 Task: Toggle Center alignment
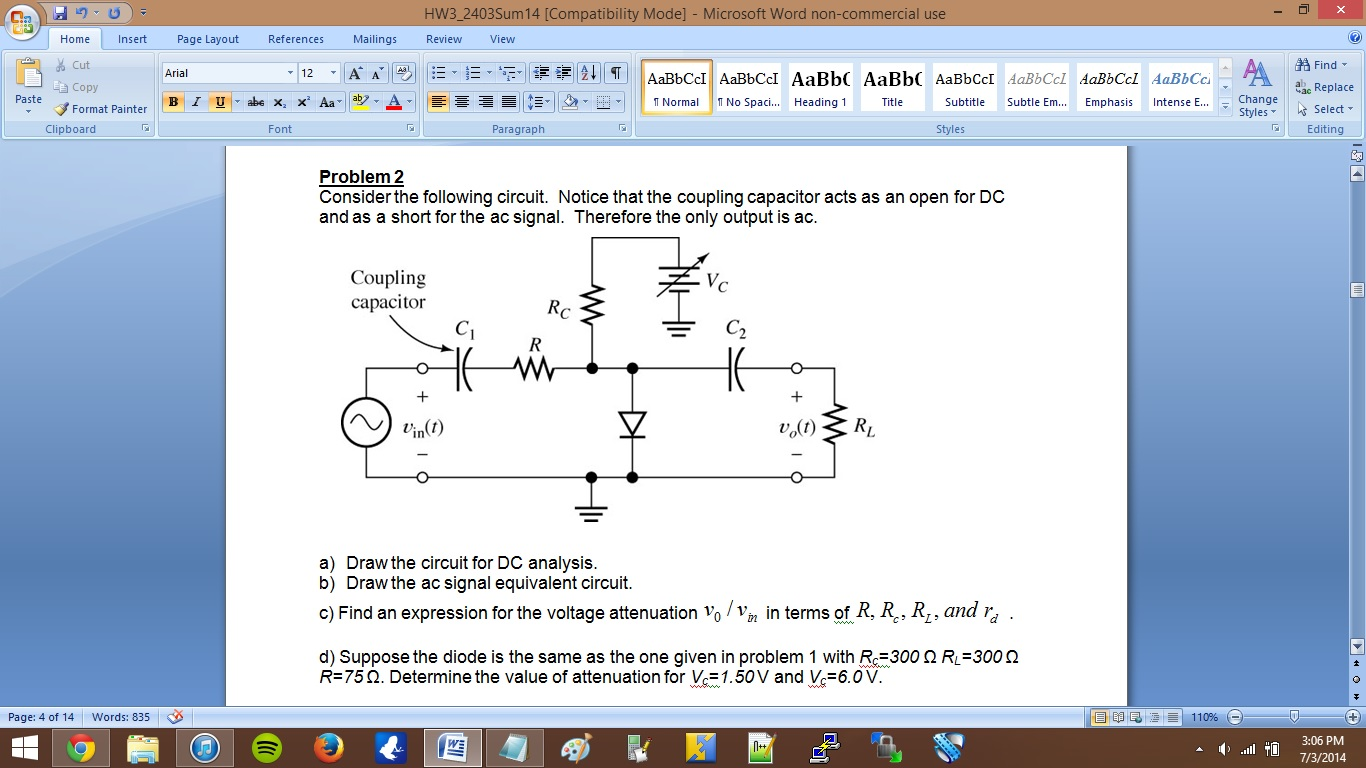coord(462,102)
